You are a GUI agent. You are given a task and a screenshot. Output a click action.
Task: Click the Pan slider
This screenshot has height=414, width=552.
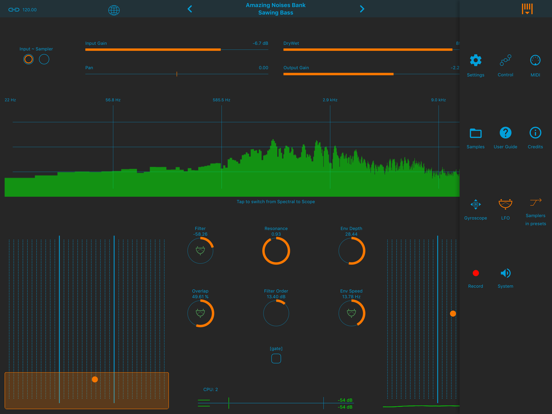point(176,74)
